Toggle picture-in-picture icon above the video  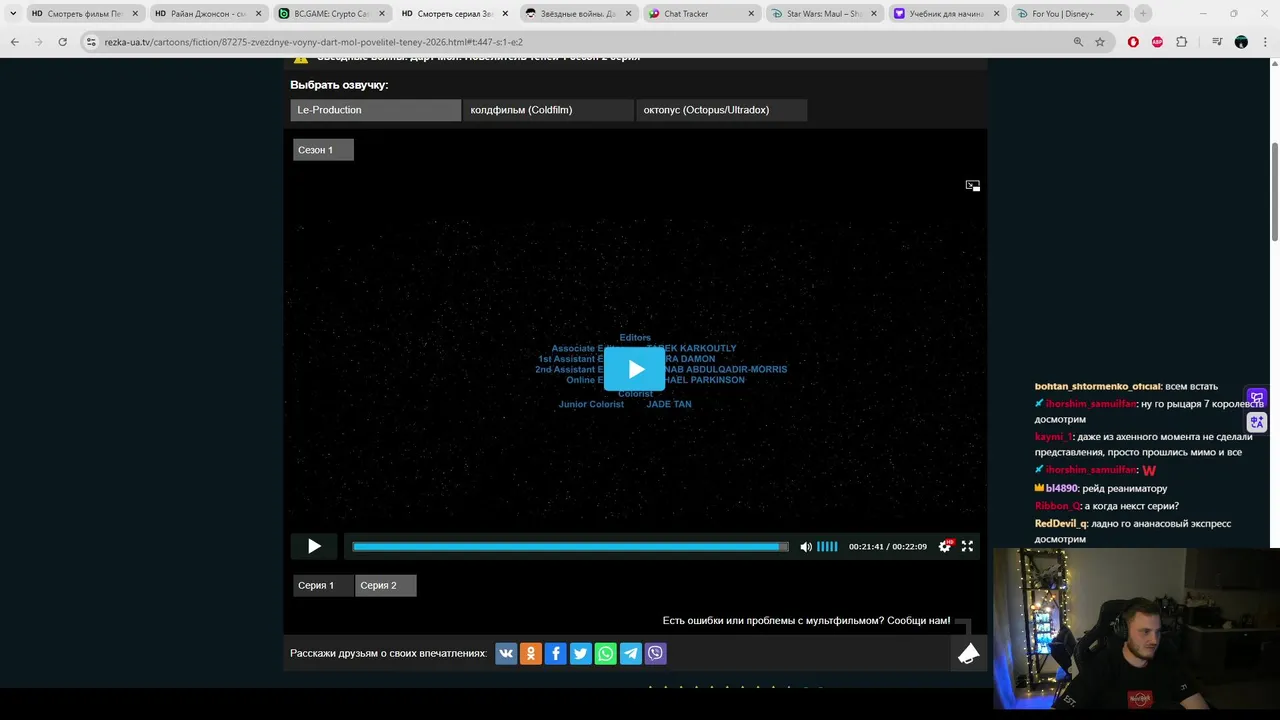(972, 186)
